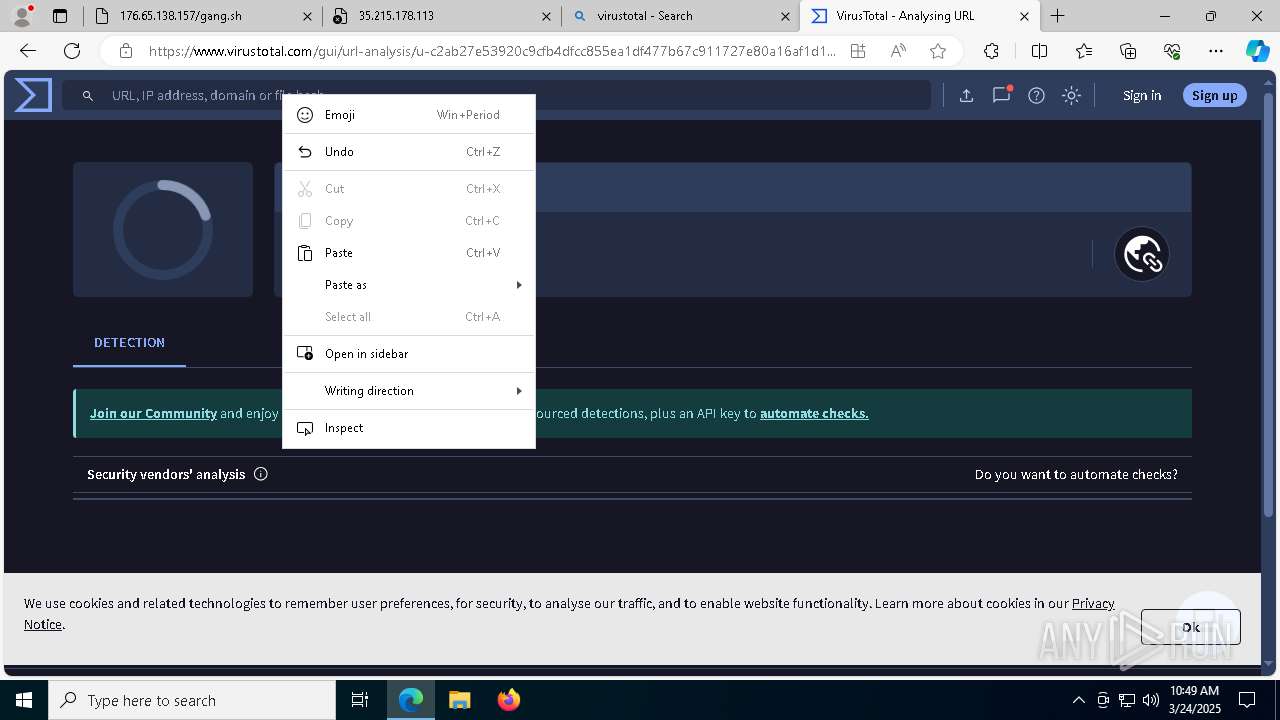Choose Emoji from context menu

(x=409, y=115)
